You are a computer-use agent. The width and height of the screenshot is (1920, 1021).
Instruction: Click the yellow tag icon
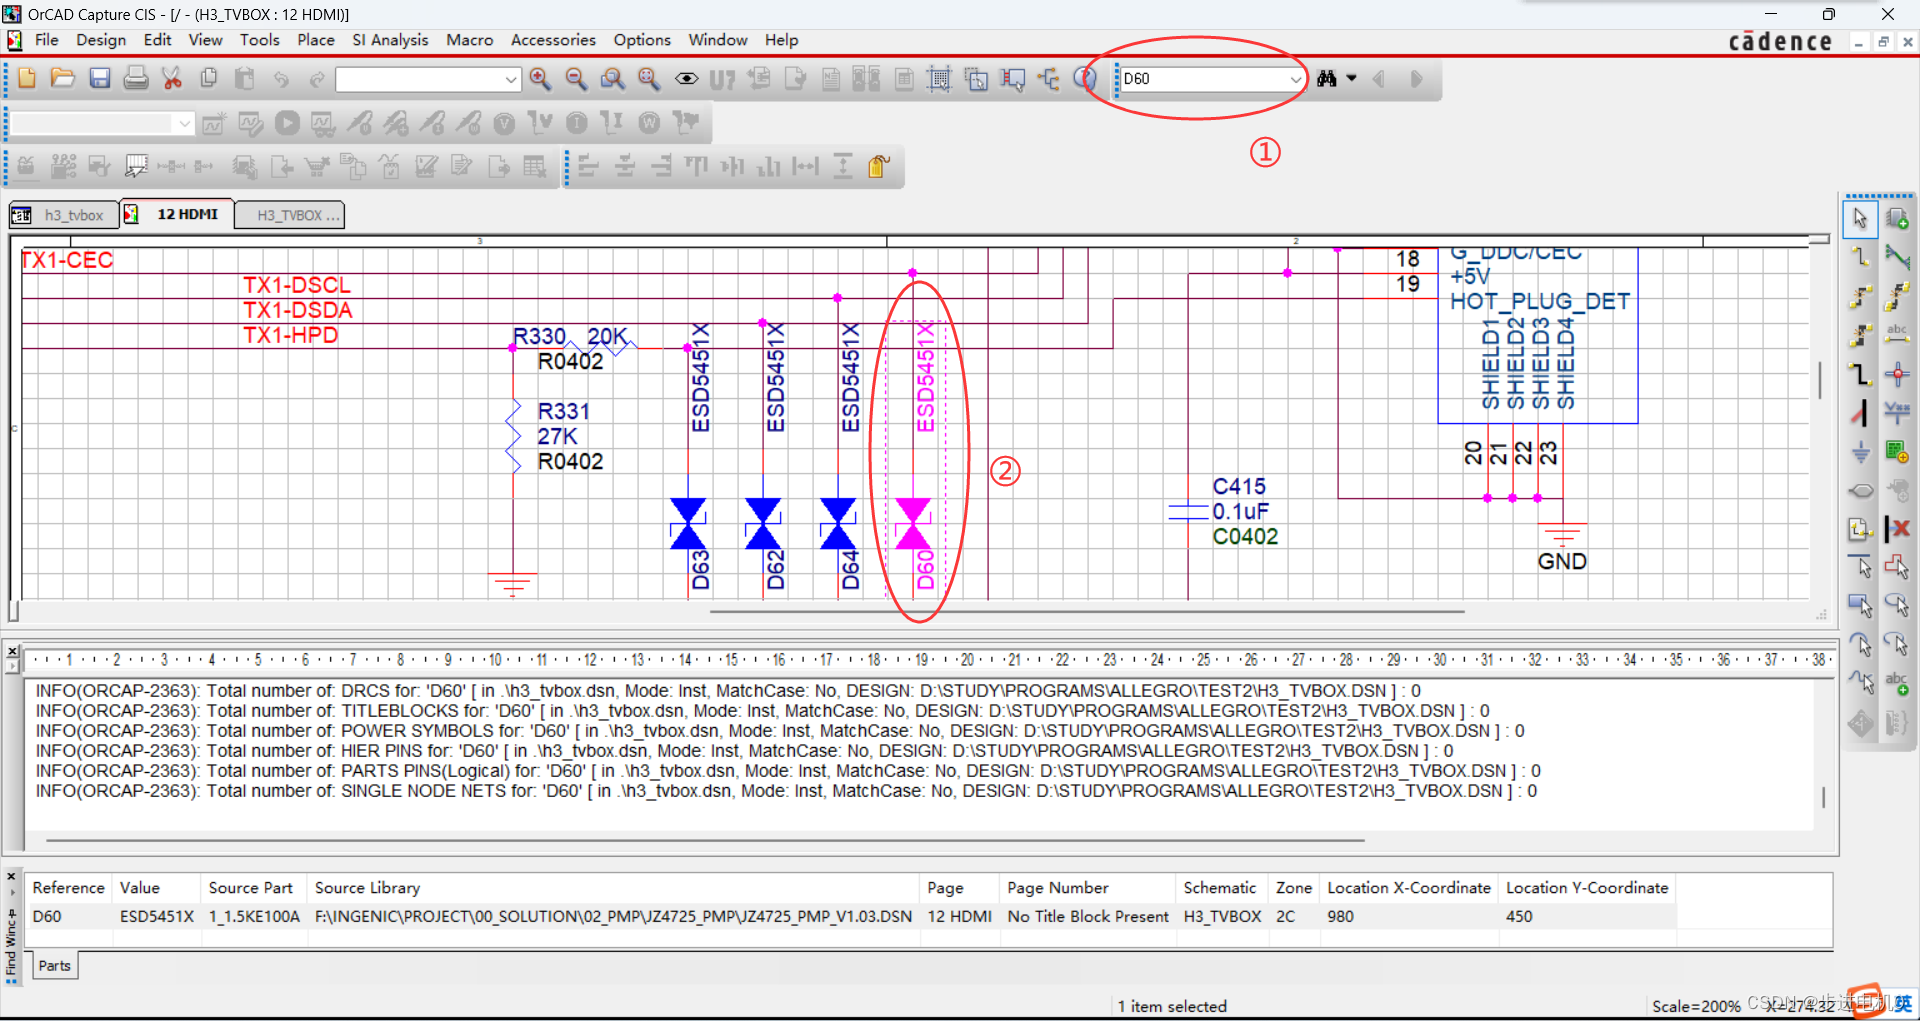[x=879, y=166]
